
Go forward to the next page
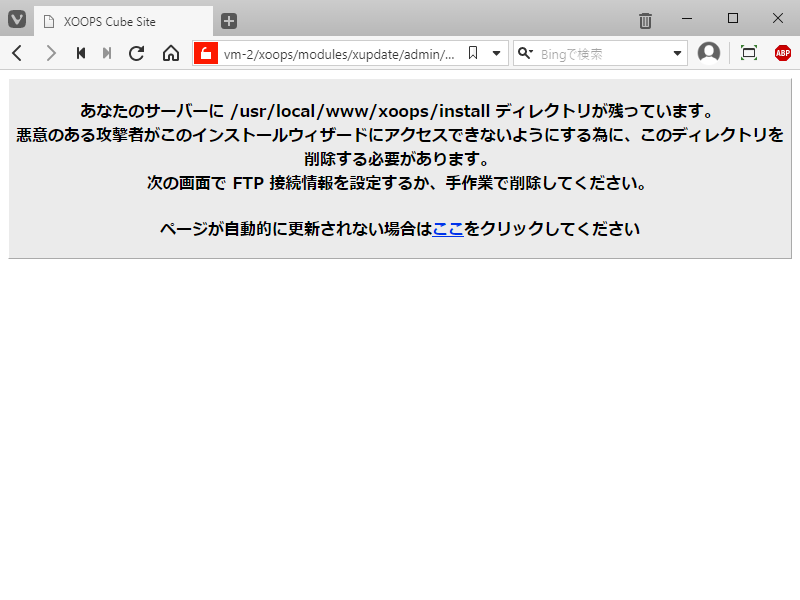(x=50, y=53)
